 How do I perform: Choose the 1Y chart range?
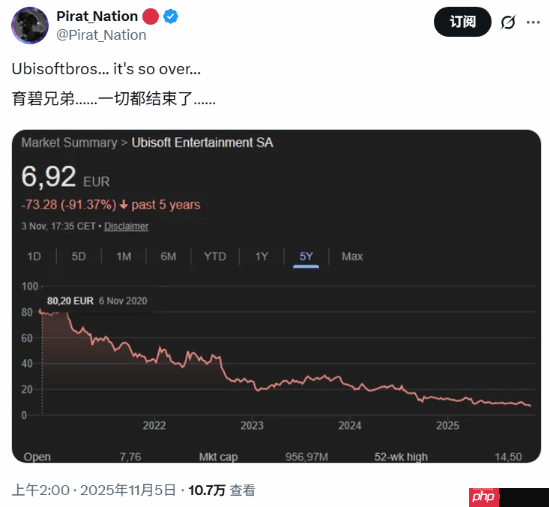(x=261, y=256)
